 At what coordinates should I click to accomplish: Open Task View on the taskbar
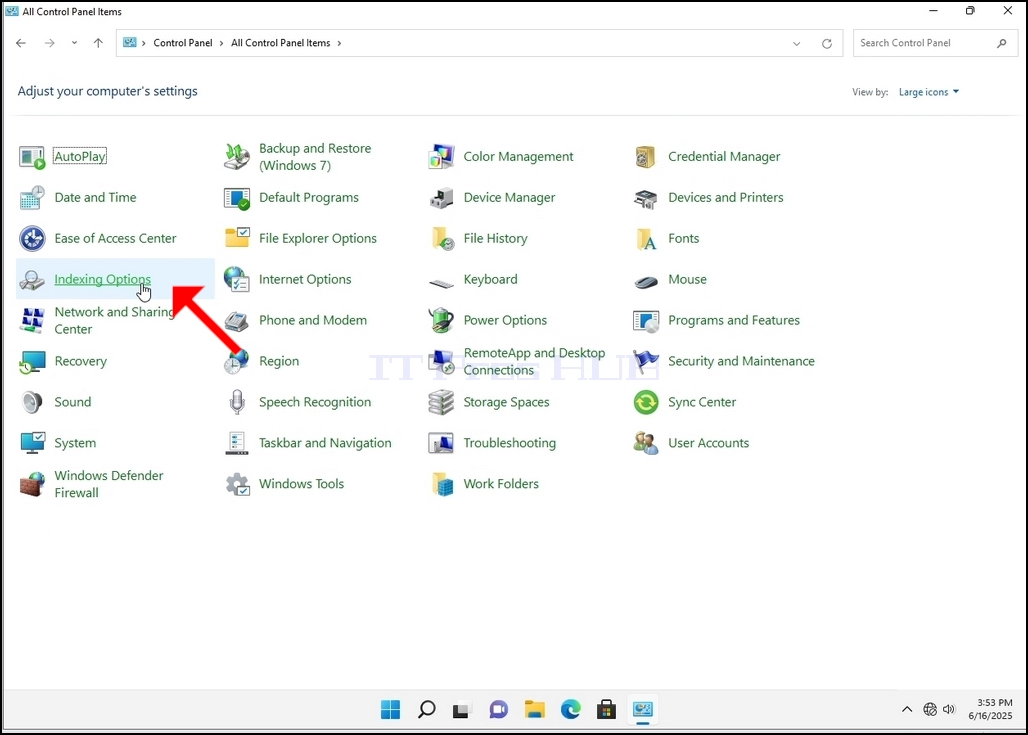click(462, 709)
